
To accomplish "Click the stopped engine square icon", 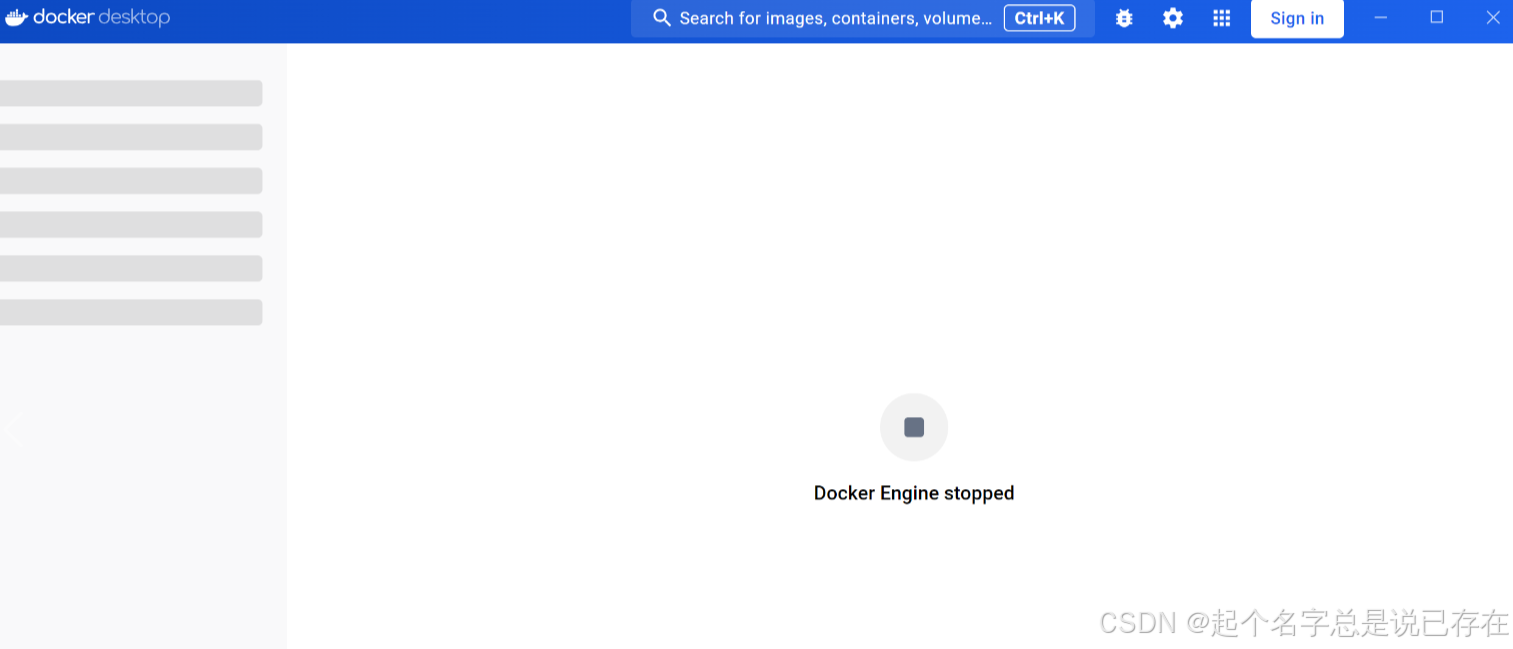I will coord(914,427).
